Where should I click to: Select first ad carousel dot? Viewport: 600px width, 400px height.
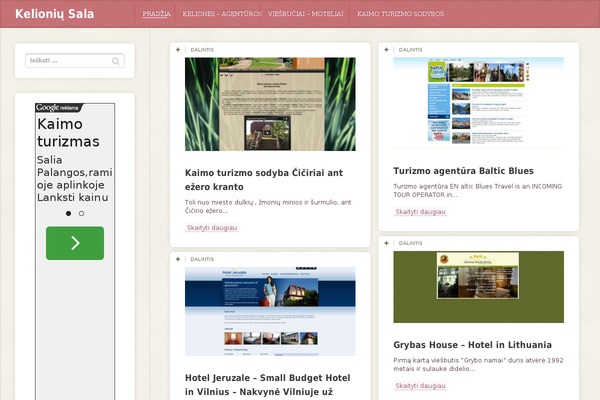[68, 214]
